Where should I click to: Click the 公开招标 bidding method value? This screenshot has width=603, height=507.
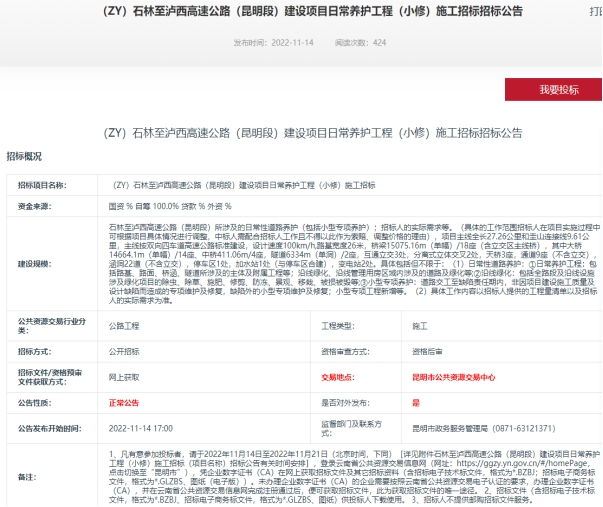pyautogui.click(x=125, y=352)
